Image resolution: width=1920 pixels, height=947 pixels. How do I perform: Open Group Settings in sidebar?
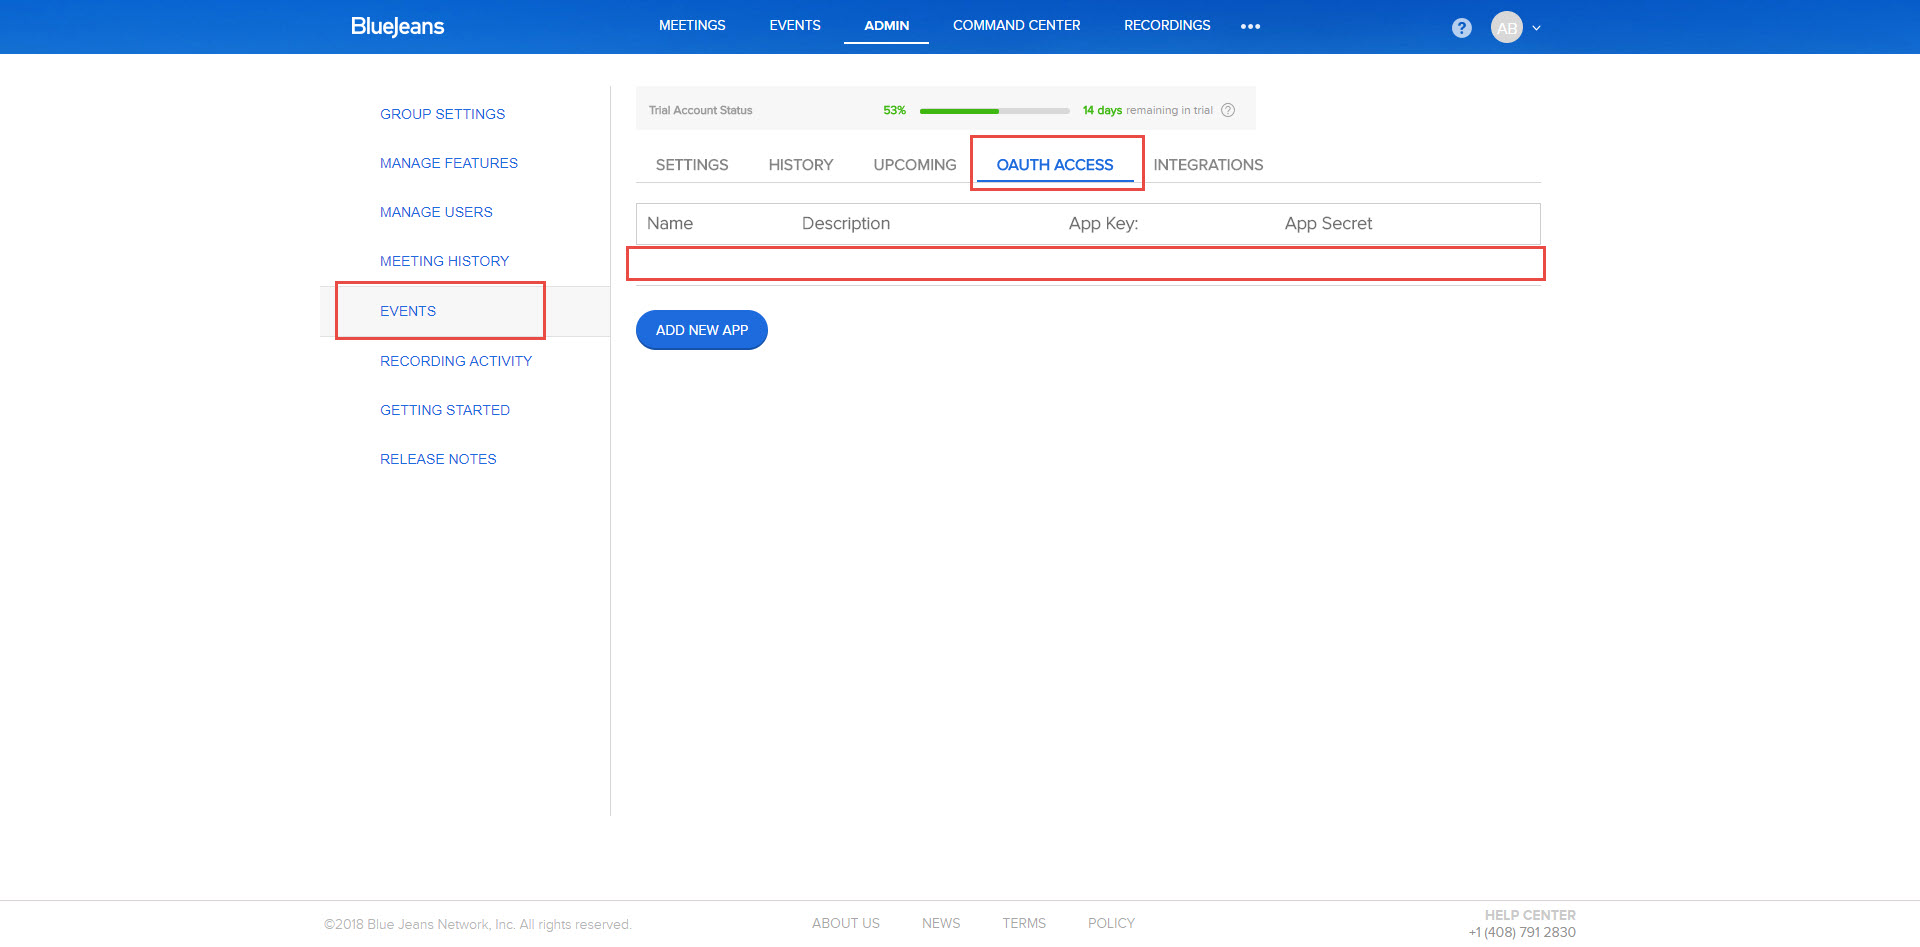pos(442,114)
